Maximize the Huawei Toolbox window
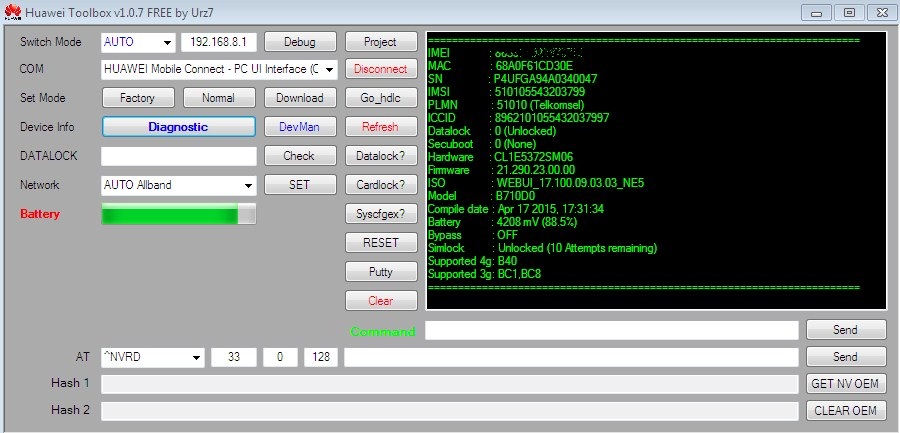900x433 pixels. pos(849,12)
